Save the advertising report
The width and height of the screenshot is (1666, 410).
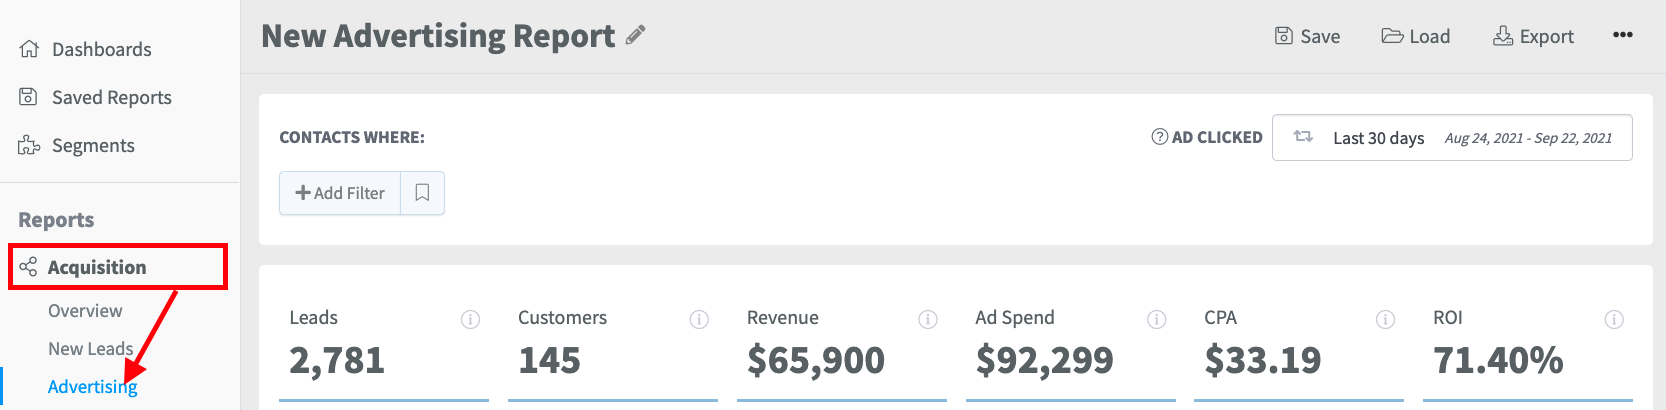click(1307, 36)
